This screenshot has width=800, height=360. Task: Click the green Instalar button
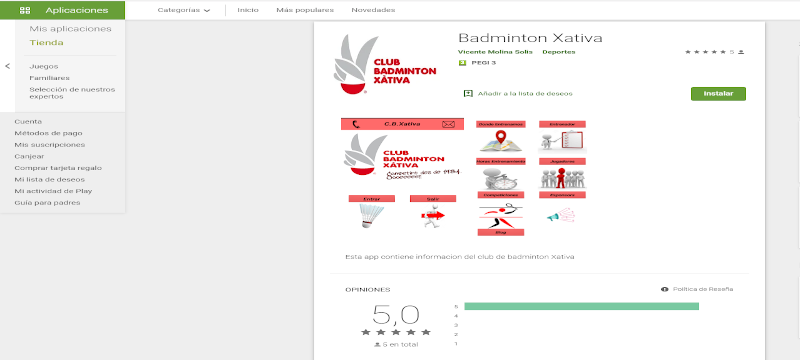coord(718,94)
